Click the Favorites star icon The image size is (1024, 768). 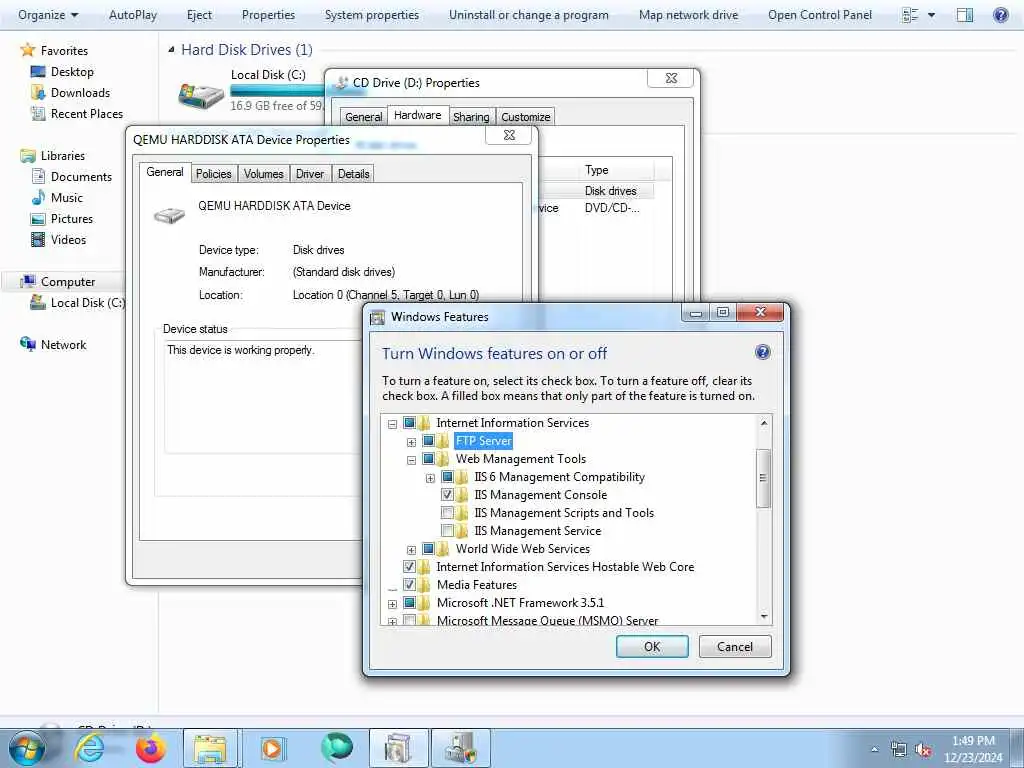[27, 50]
